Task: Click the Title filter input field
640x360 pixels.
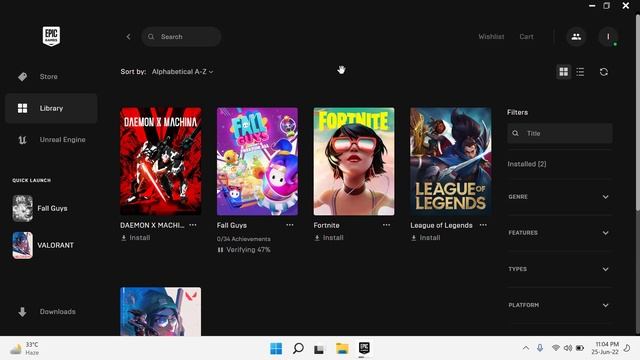Action: (x=560, y=133)
